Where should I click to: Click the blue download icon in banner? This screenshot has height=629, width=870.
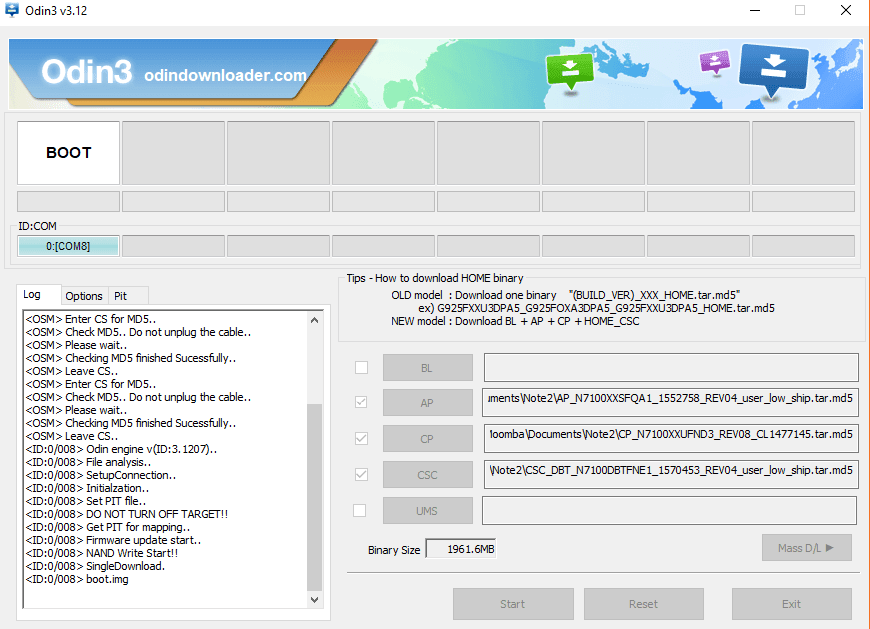pos(773,69)
